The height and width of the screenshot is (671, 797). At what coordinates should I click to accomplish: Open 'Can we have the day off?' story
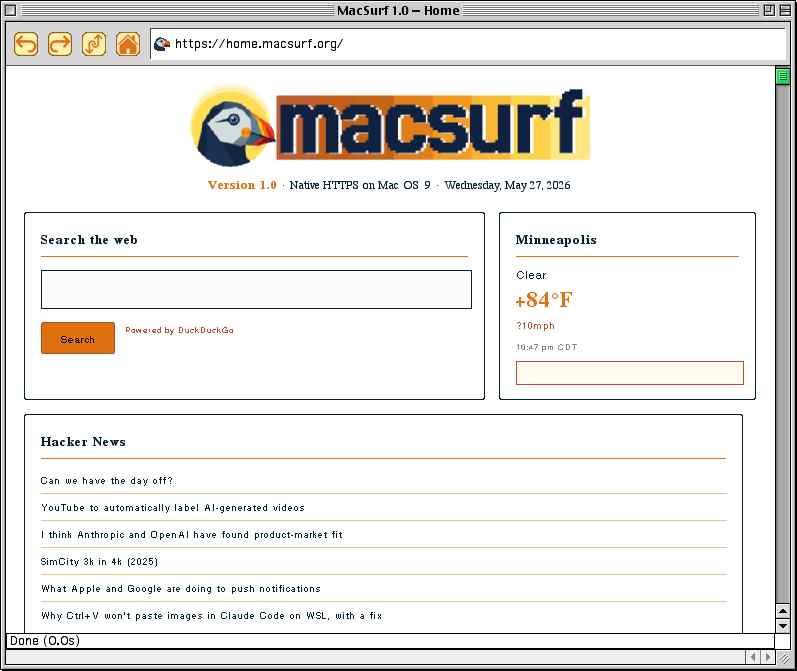coord(107,480)
